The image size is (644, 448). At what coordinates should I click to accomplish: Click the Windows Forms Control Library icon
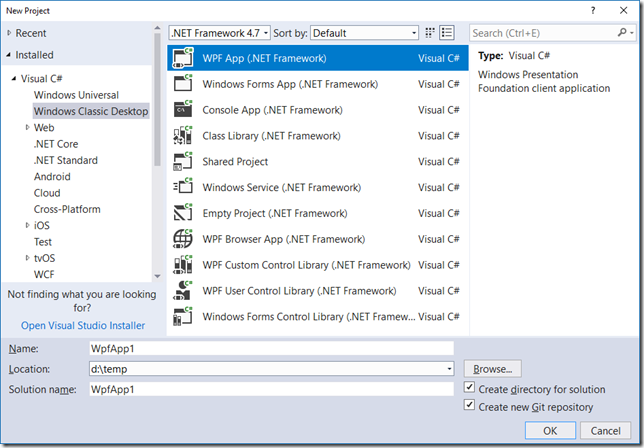tap(183, 317)
